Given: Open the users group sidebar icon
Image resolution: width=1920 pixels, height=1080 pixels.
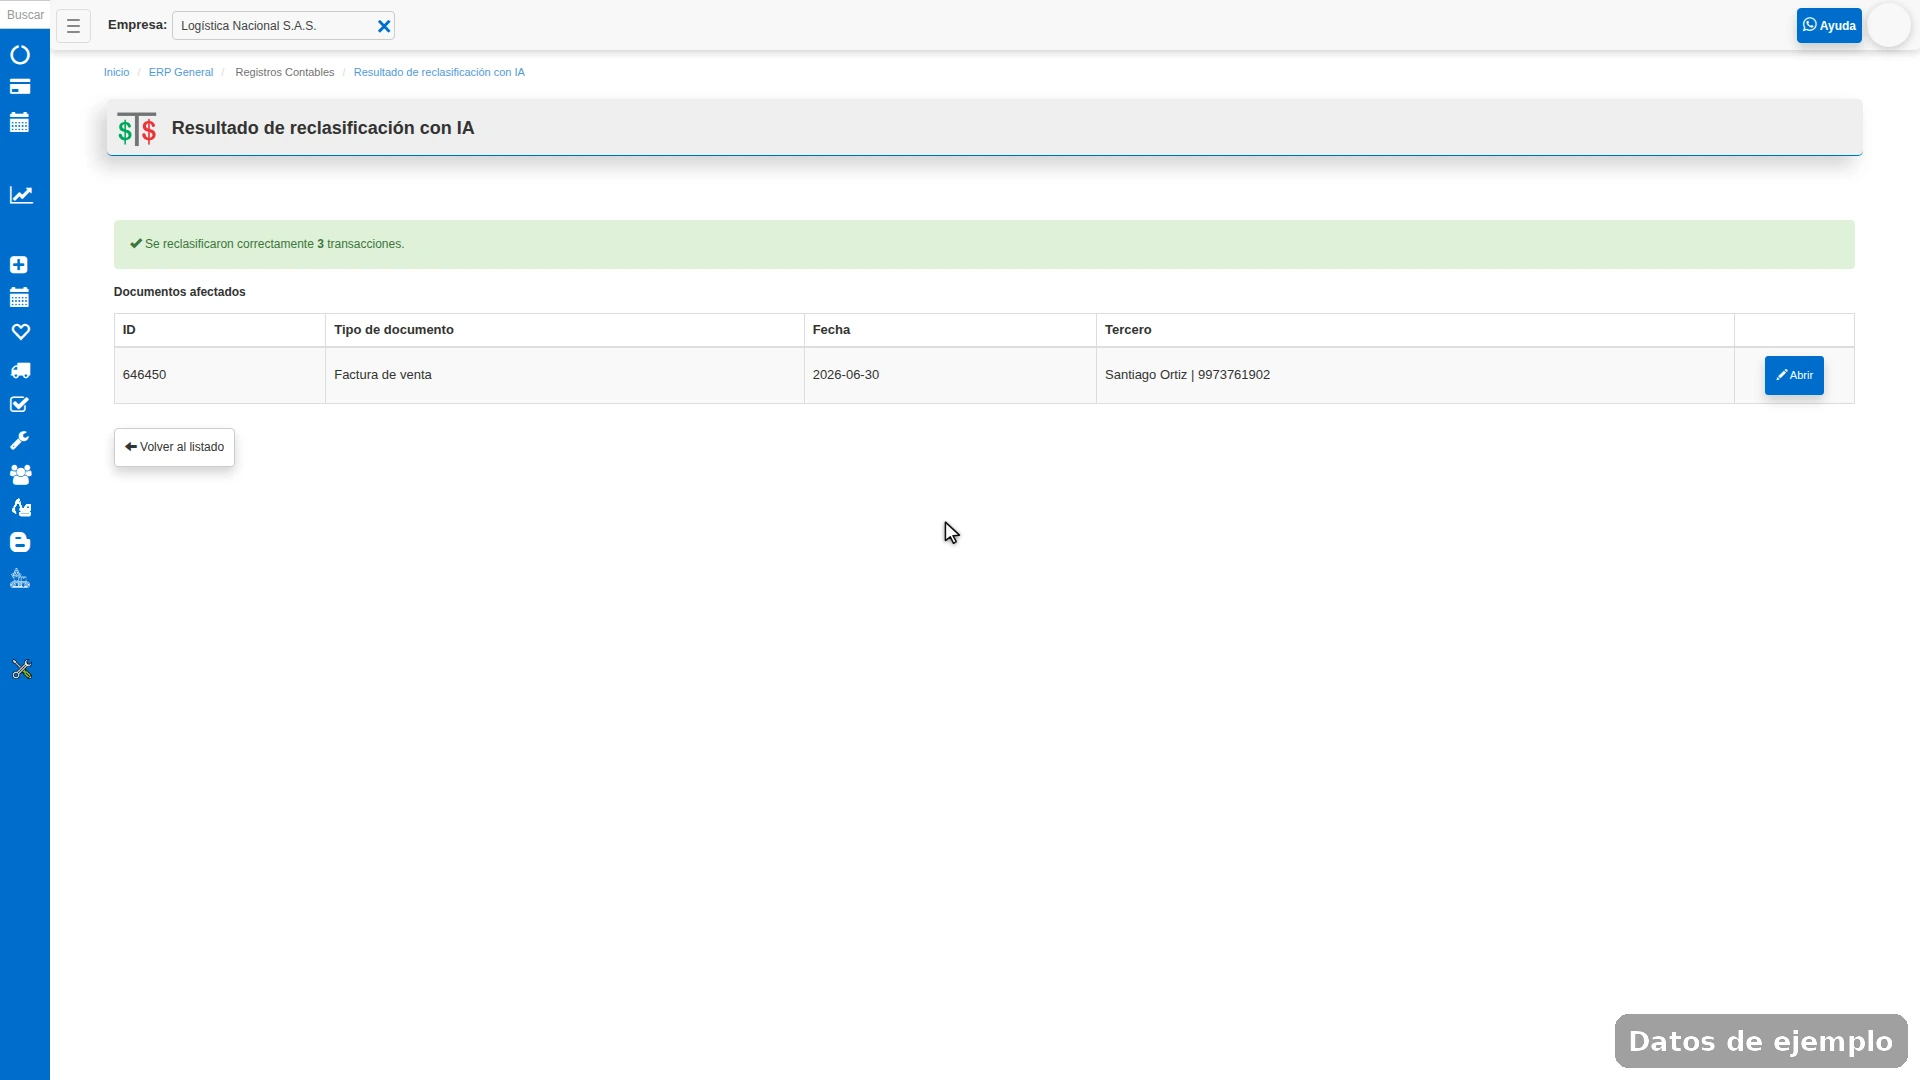Looking at the screenshot, I should (20, 475).
